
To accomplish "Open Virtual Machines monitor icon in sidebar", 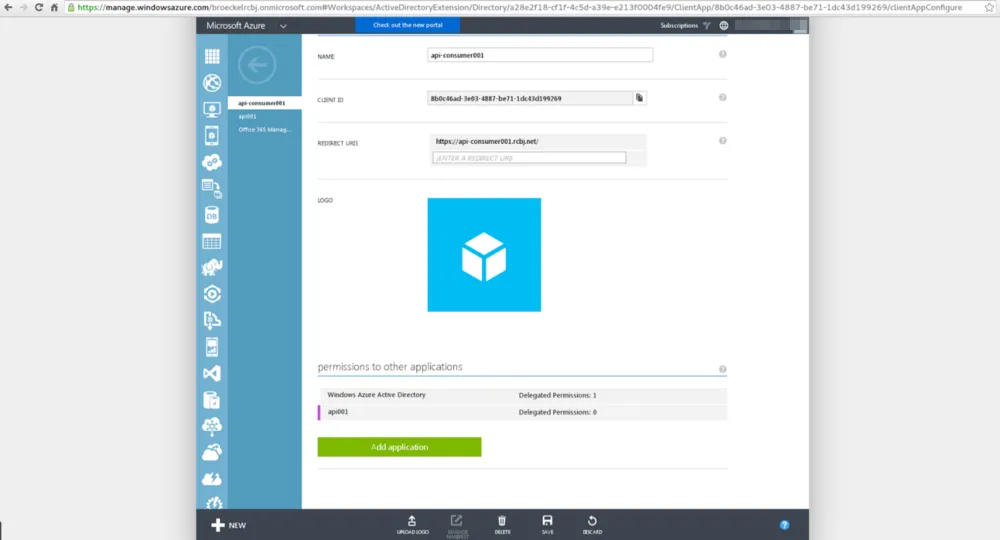I will 212,110.
